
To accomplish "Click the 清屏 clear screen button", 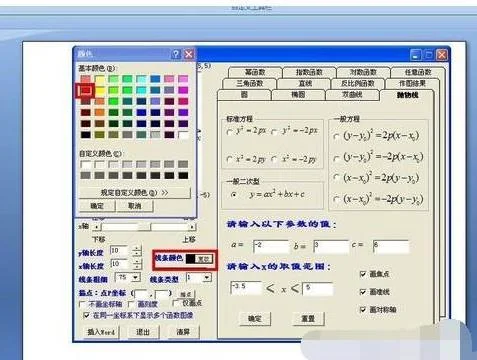I will (183, 332).
